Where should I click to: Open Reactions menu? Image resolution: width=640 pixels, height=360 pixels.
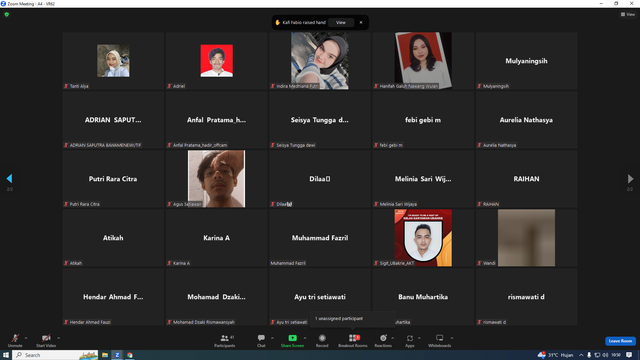click(x=383, y=340)
